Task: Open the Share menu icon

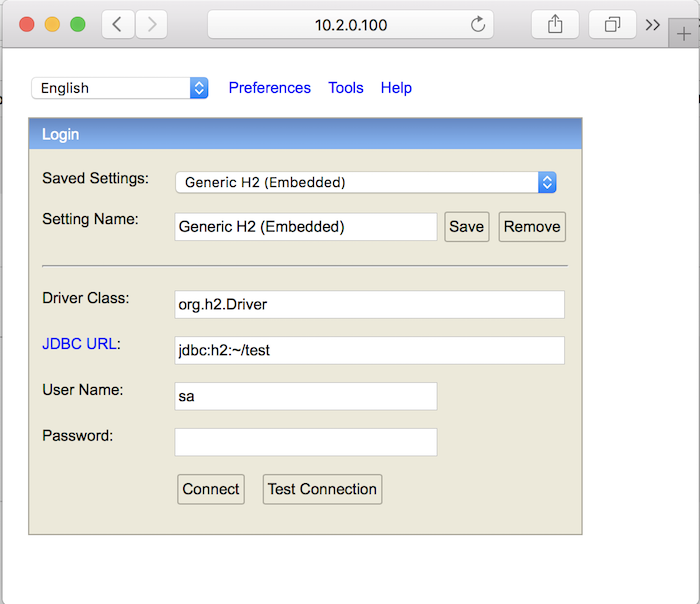Action: [555, 24]
